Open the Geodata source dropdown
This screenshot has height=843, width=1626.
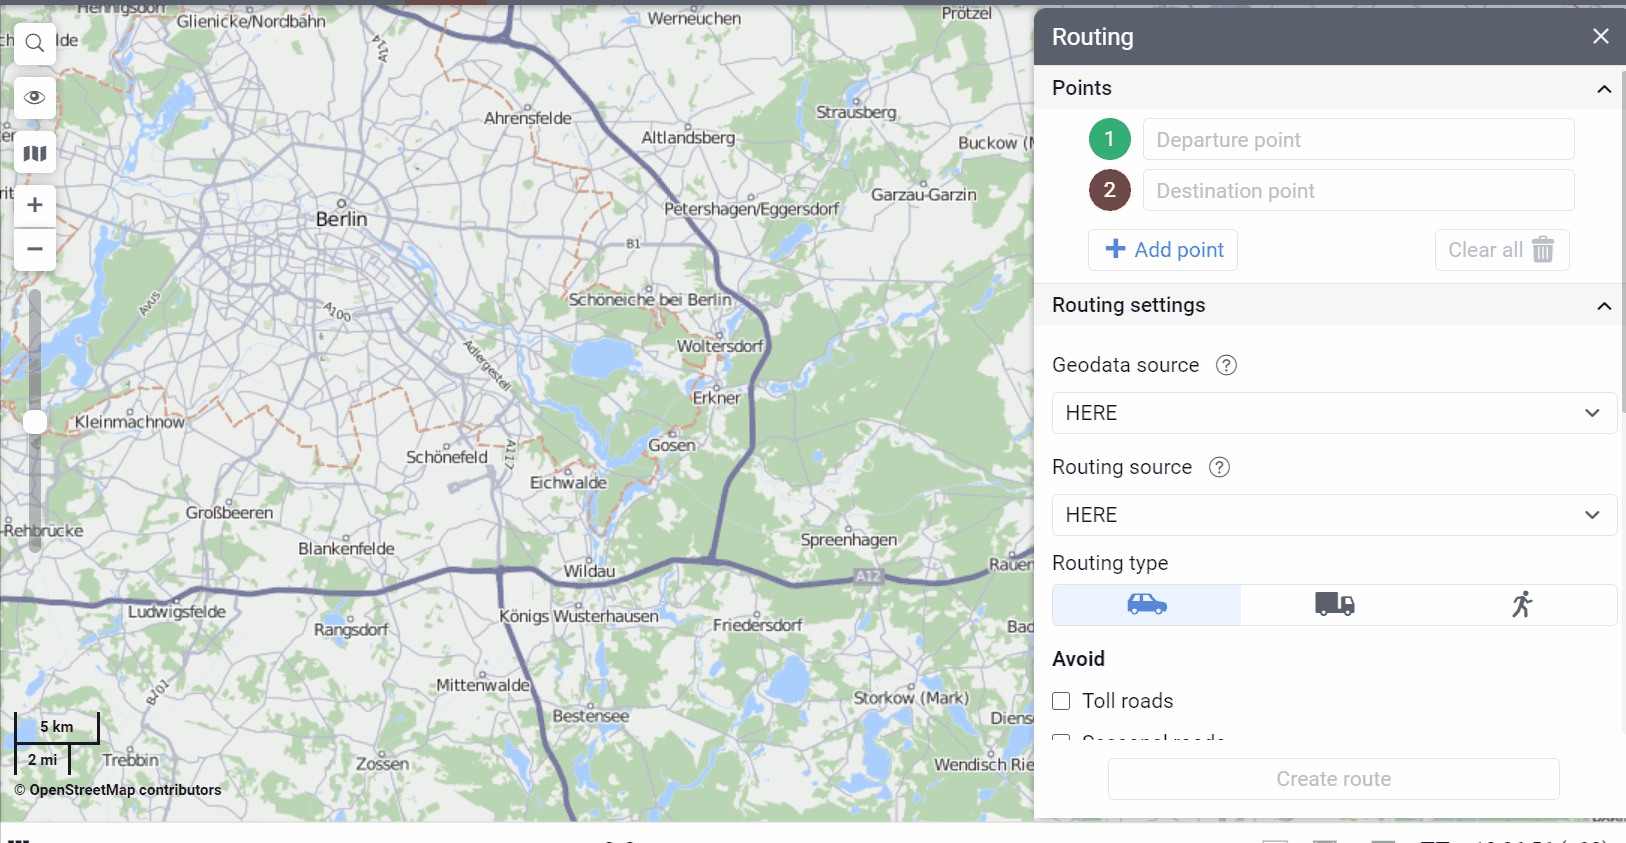point(1333,413)
